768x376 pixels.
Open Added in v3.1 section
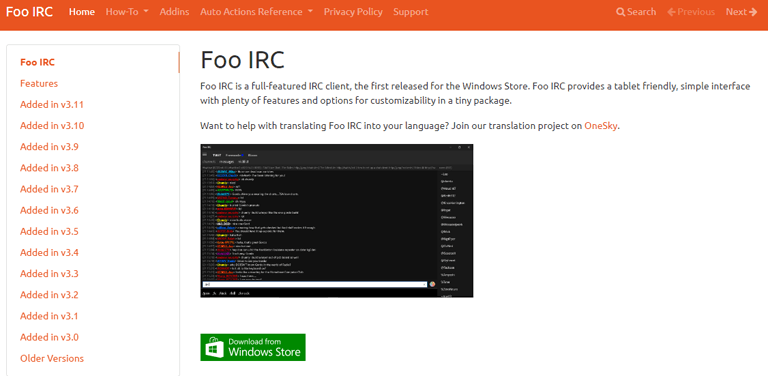coord(49,316)
